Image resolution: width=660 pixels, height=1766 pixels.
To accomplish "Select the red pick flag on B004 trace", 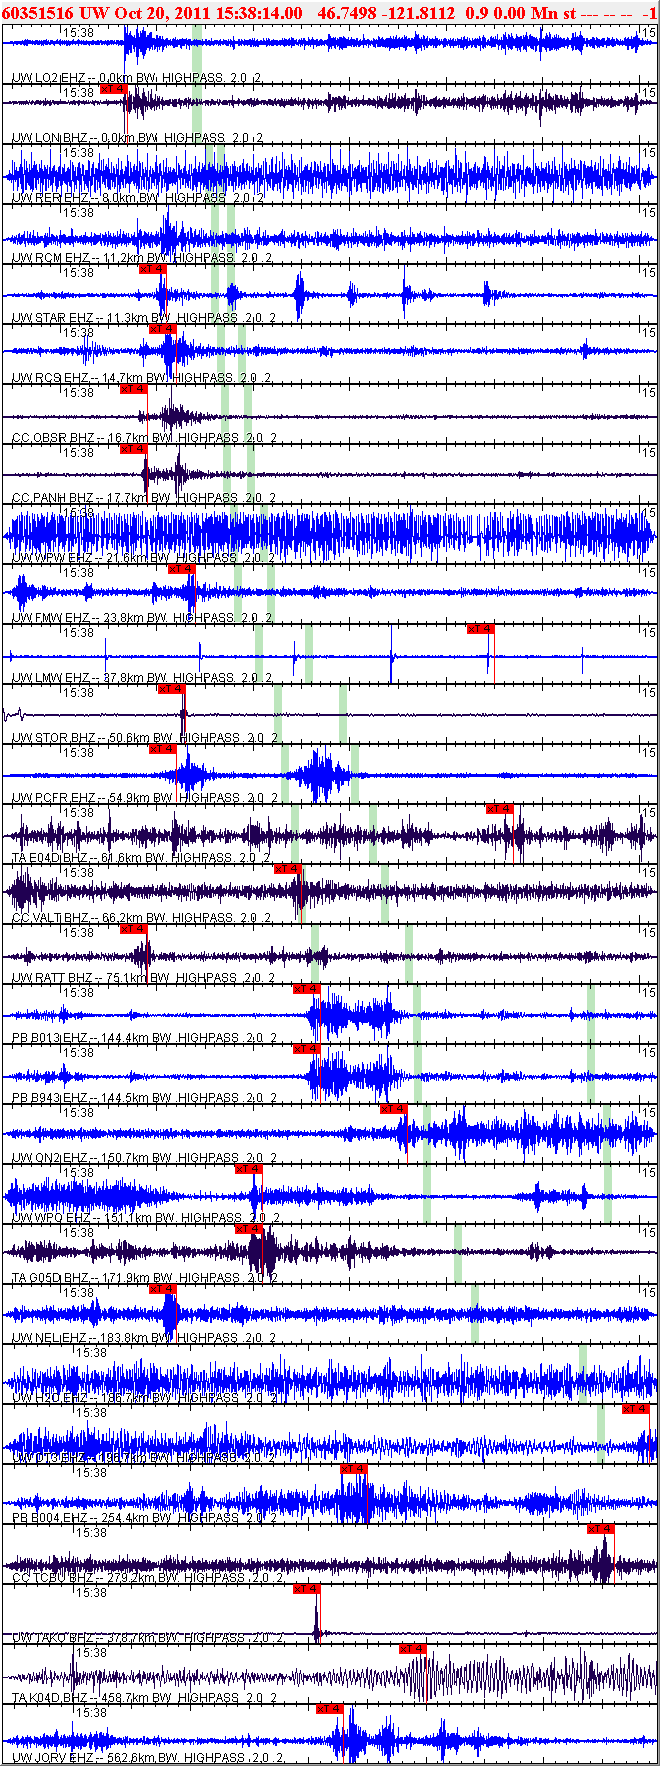I will pyautogui.click(x=355, y=1469).
